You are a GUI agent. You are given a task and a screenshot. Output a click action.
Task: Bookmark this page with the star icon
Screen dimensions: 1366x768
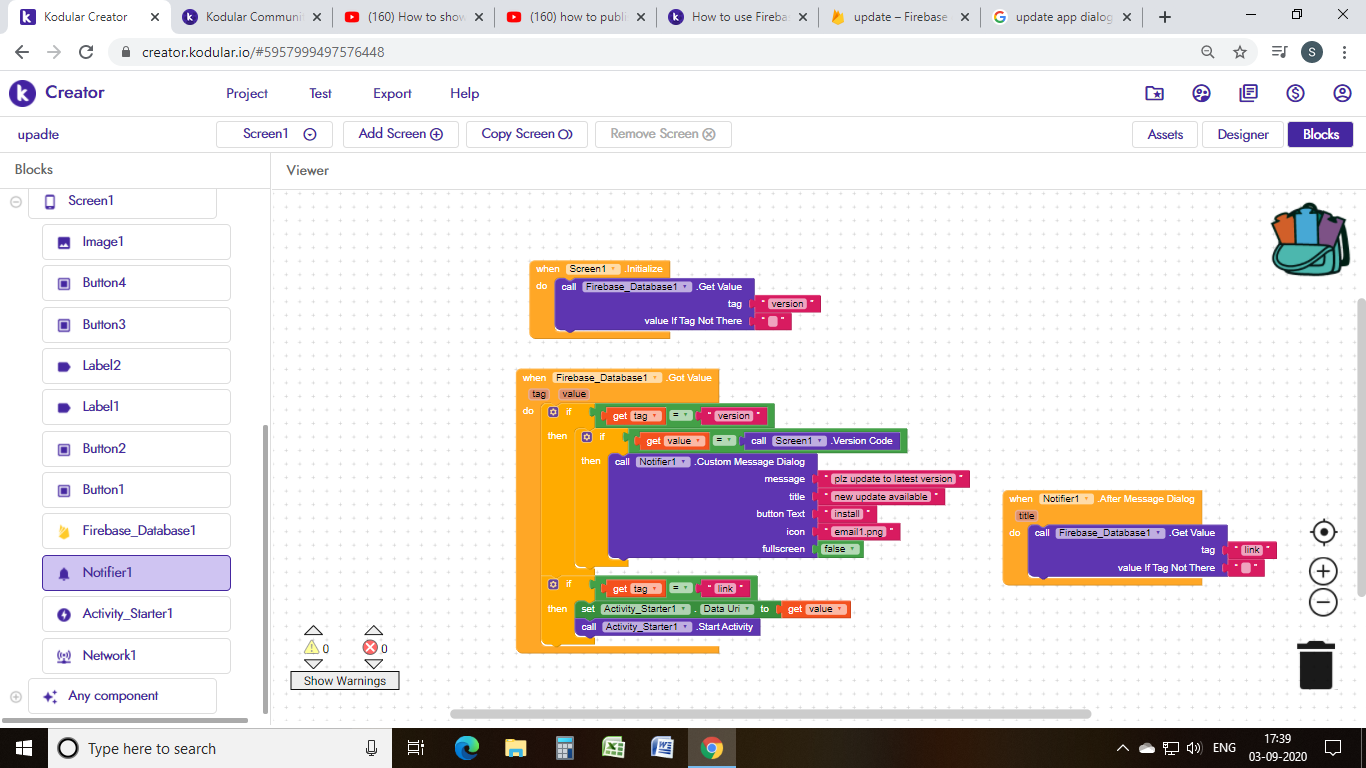point(1240,52)
